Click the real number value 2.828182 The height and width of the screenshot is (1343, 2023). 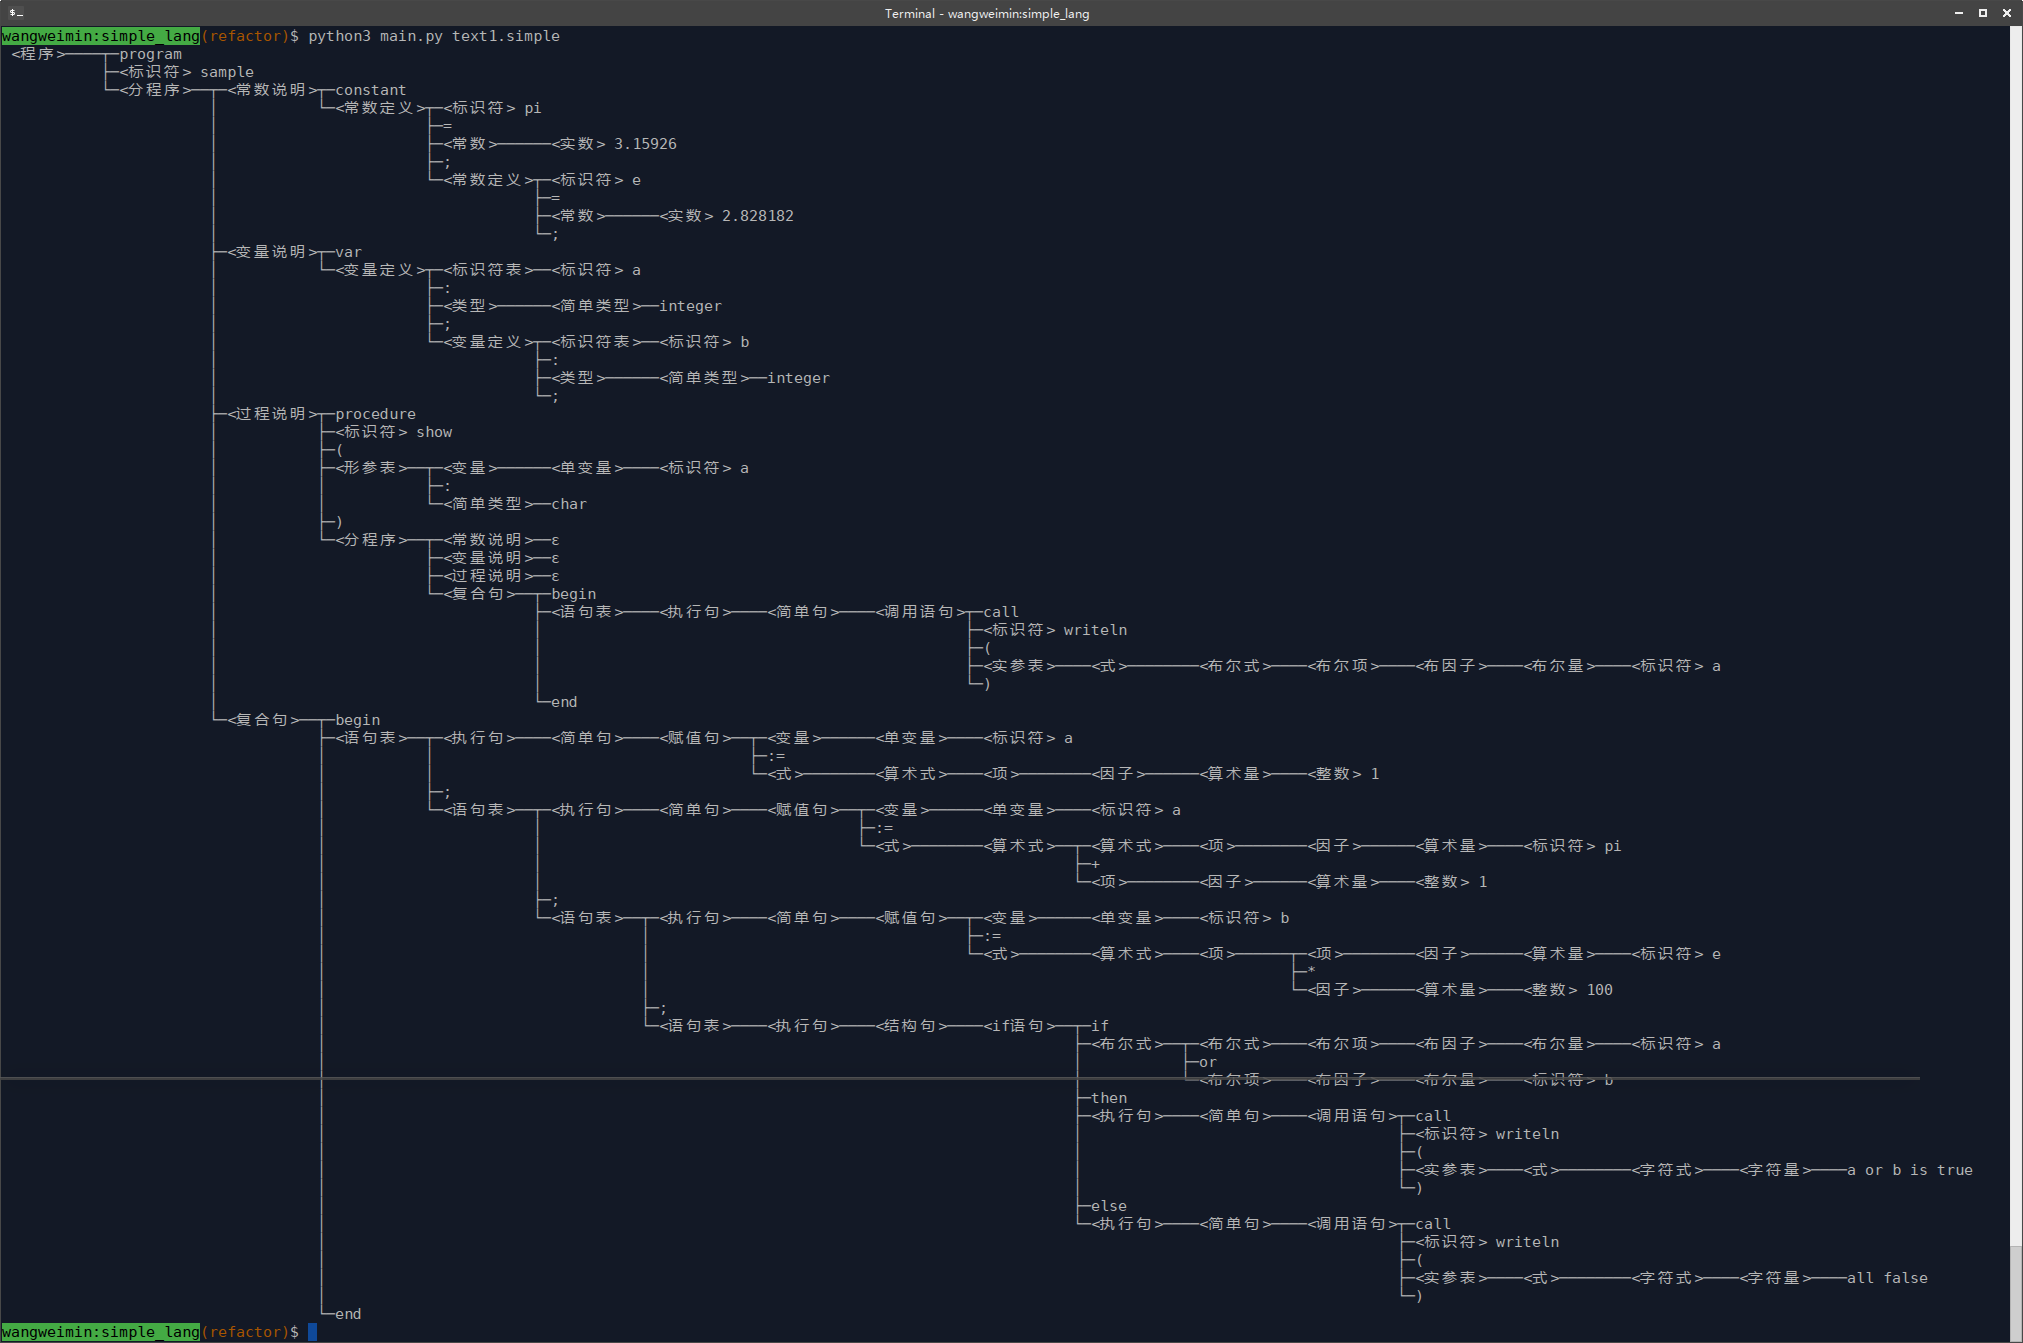pos(757,216)
